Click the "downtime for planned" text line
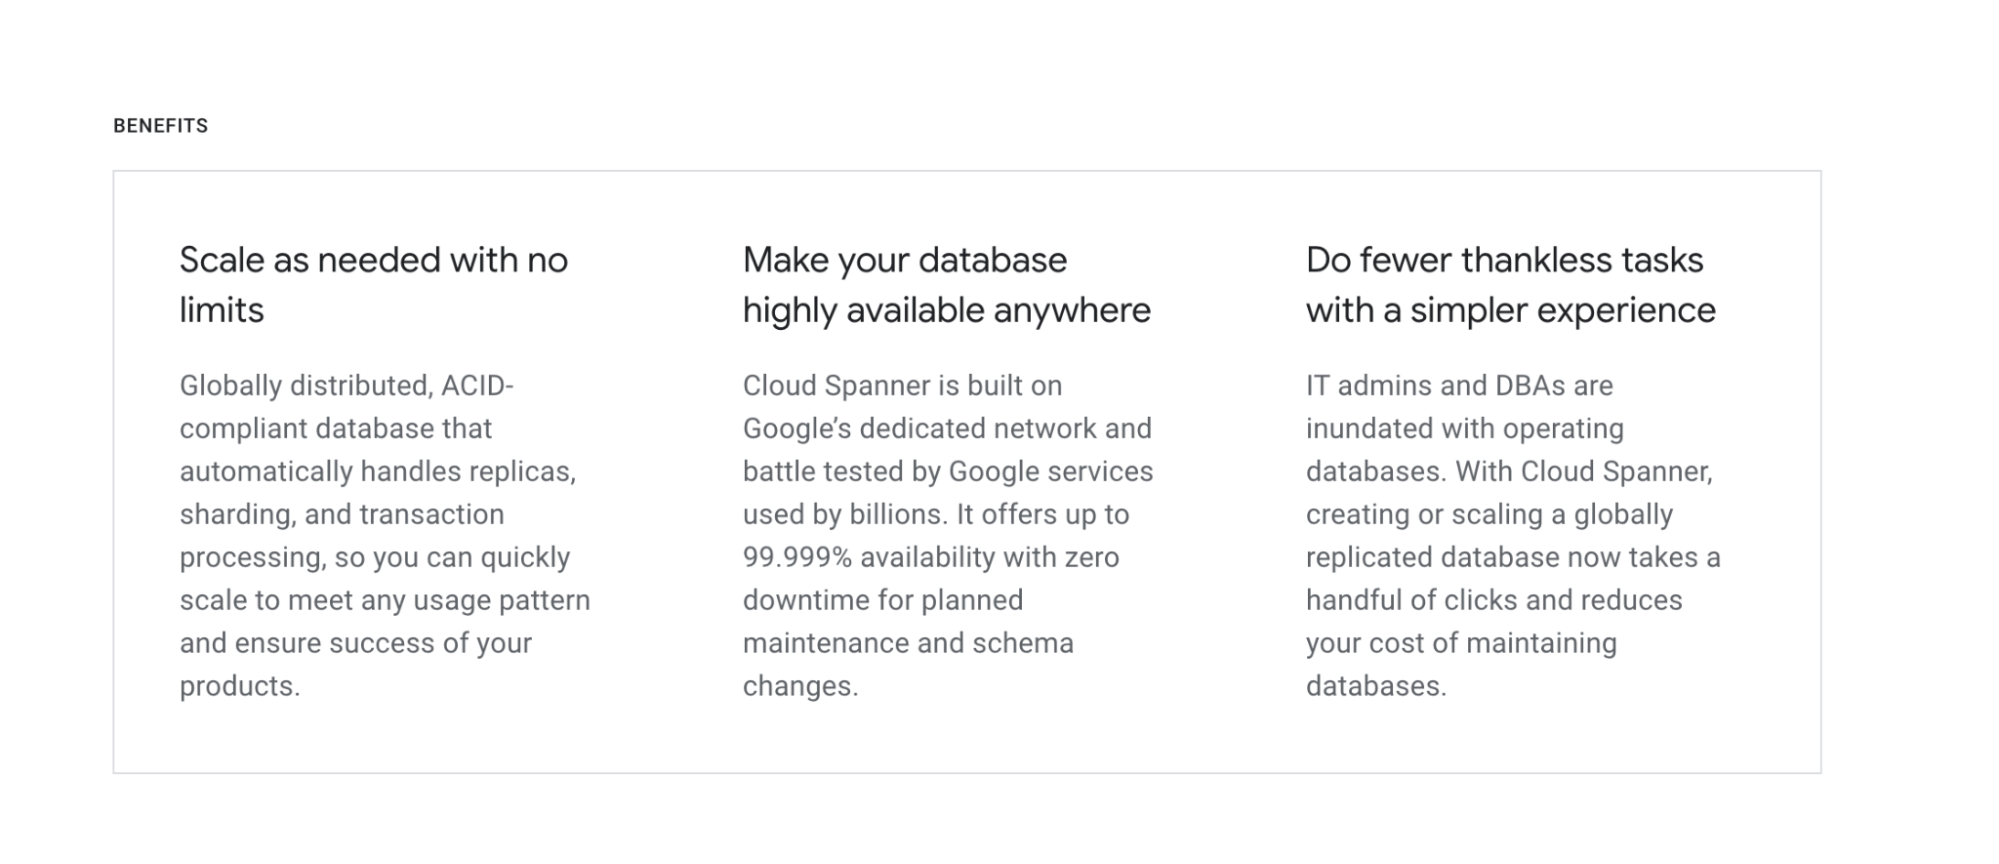Screen dimensions: 1999x864 click(x=883, y=601)
